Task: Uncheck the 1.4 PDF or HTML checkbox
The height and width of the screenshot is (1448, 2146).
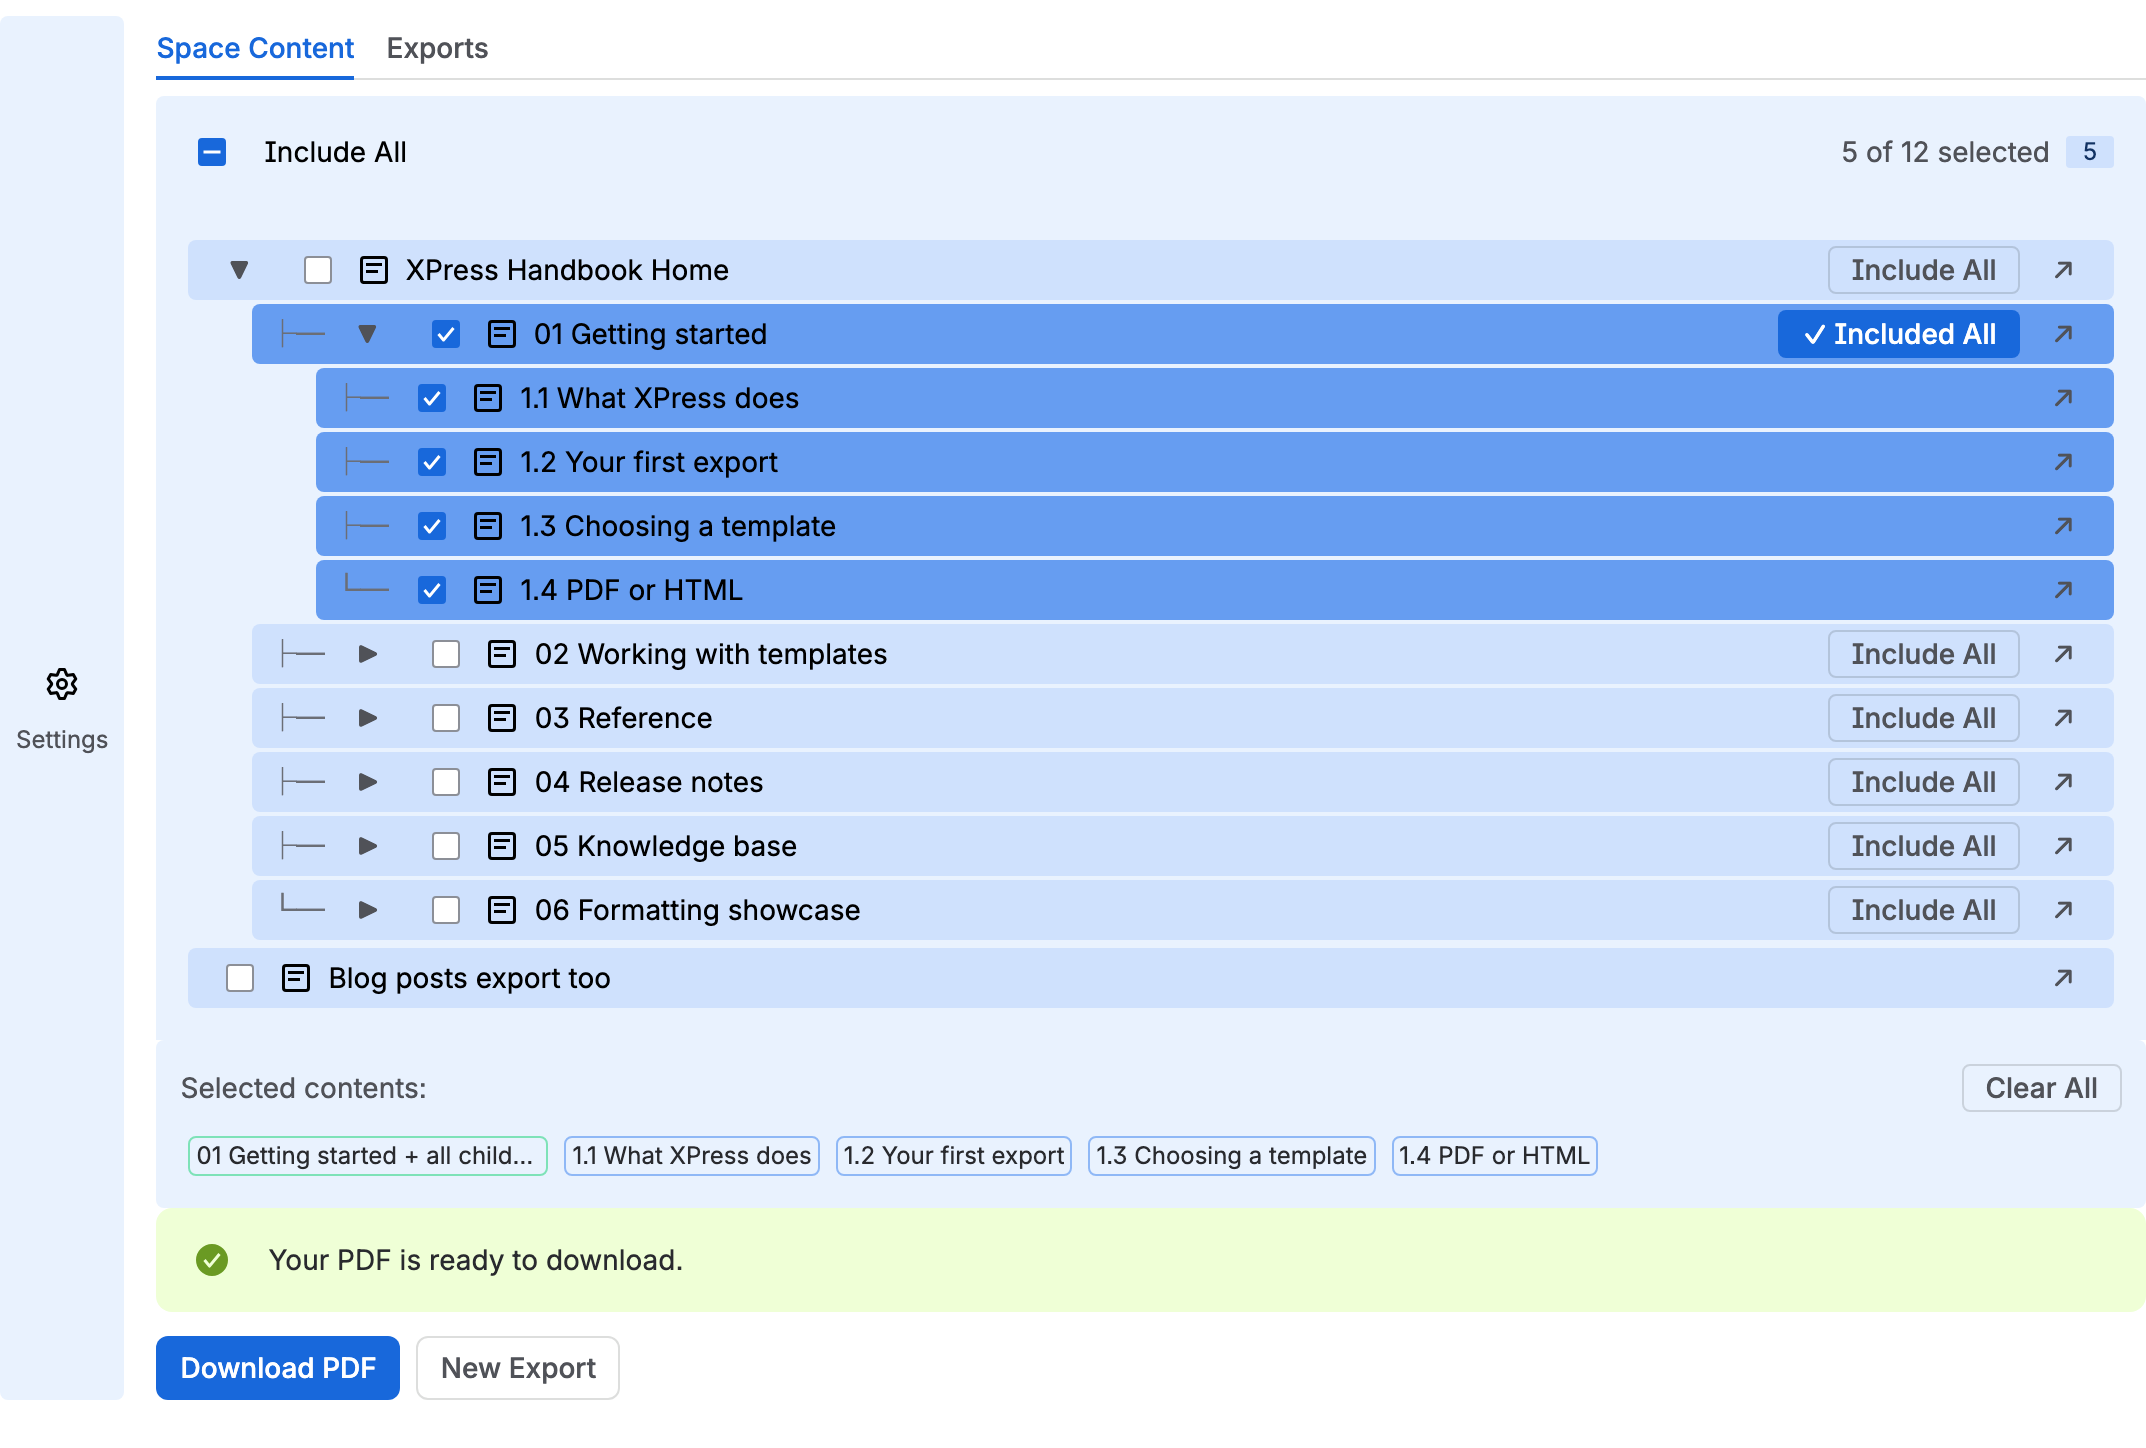Action: coord(432,590)
